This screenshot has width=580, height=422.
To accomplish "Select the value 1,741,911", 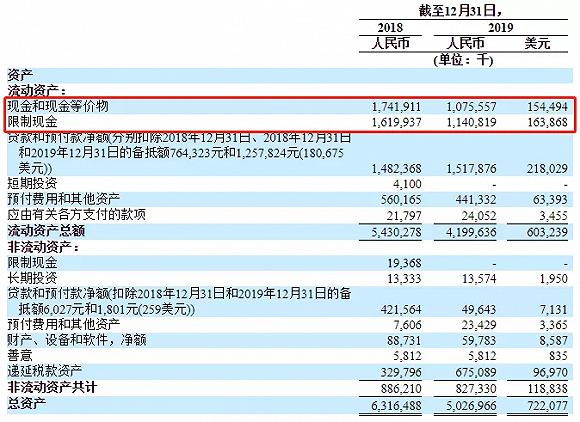I will tap(396, 107).
